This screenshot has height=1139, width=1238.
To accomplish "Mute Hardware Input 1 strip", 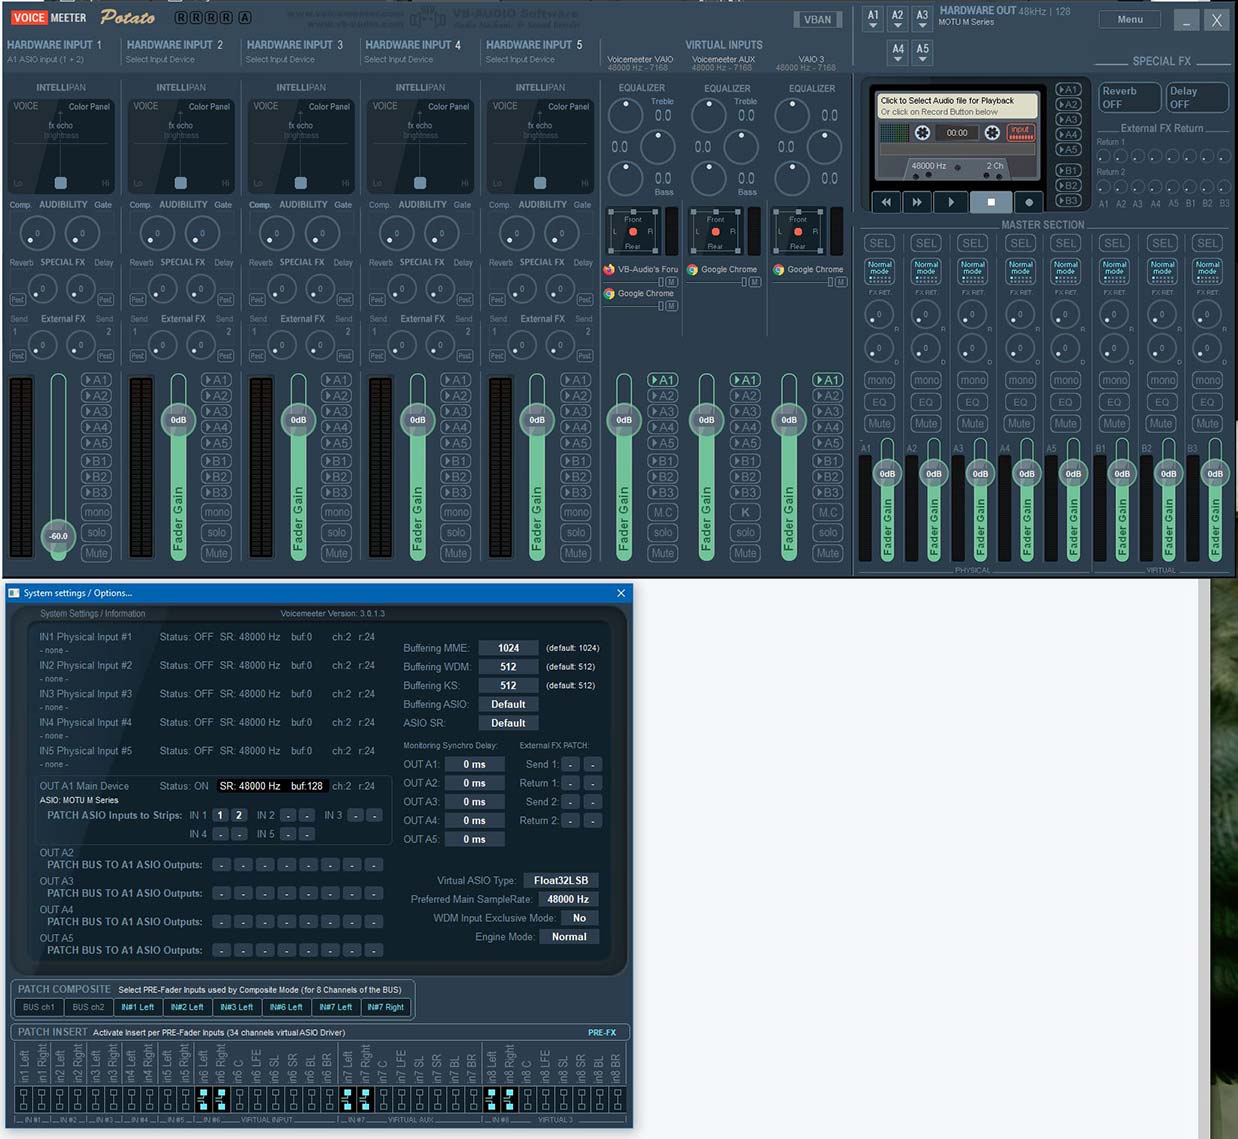I will tap(96, 553).
